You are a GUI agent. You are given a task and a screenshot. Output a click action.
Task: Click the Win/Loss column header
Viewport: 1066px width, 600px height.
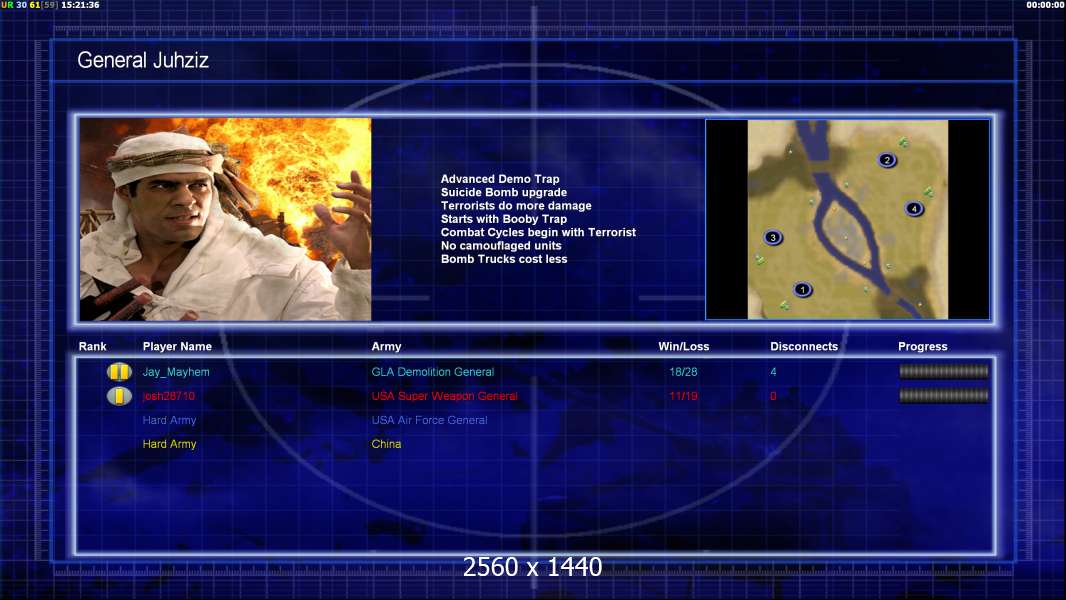point(683,347)
